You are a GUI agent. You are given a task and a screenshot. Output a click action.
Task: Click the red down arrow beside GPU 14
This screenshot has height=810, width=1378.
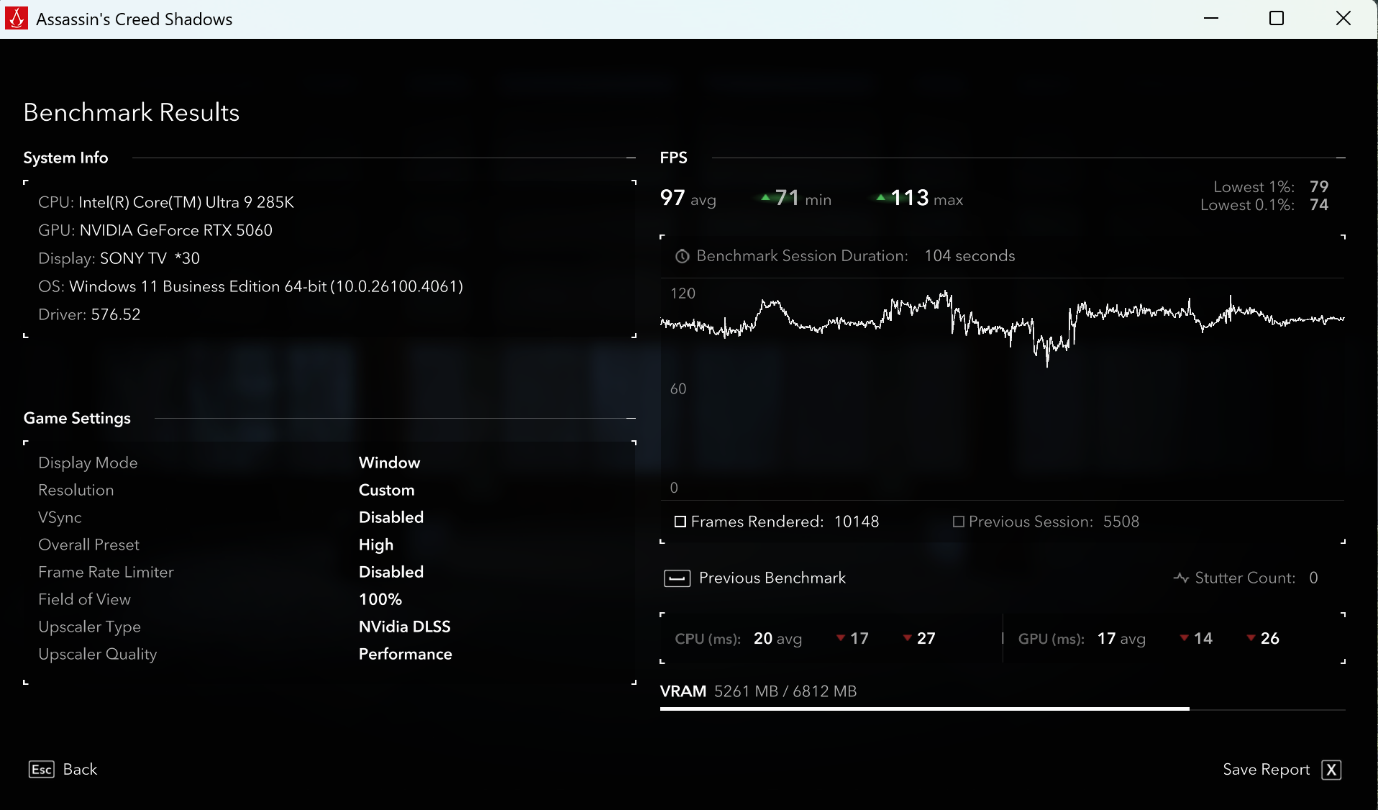[x=1184, y=639]
